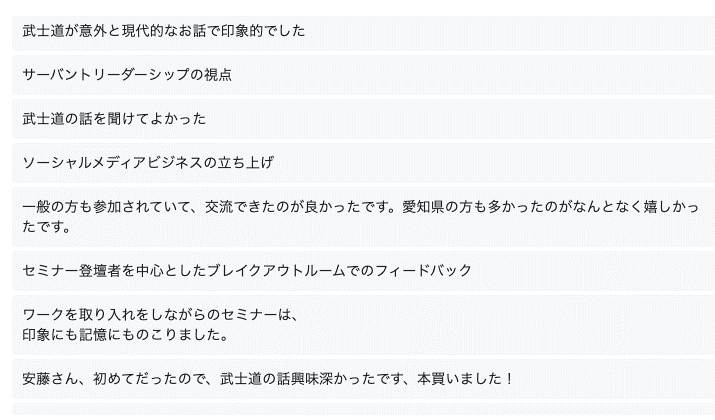This screenshot has width=715, height=420.
Task: Select the response beginning with '安藤さん、初めてだったので'
Action: point(268,380)
